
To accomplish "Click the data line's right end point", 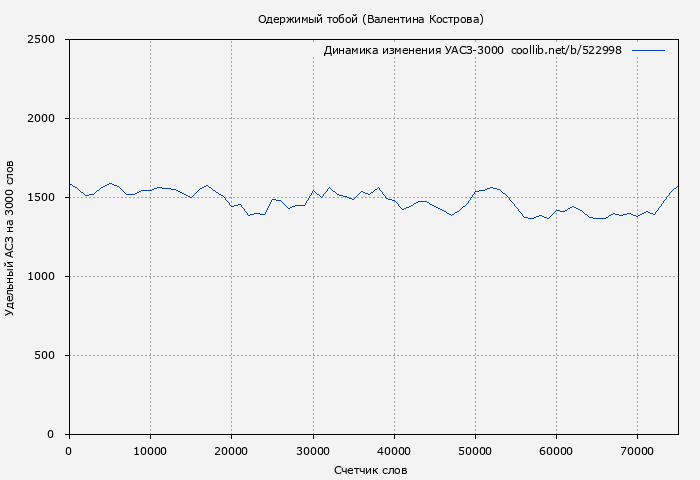I will click(678, 186).
